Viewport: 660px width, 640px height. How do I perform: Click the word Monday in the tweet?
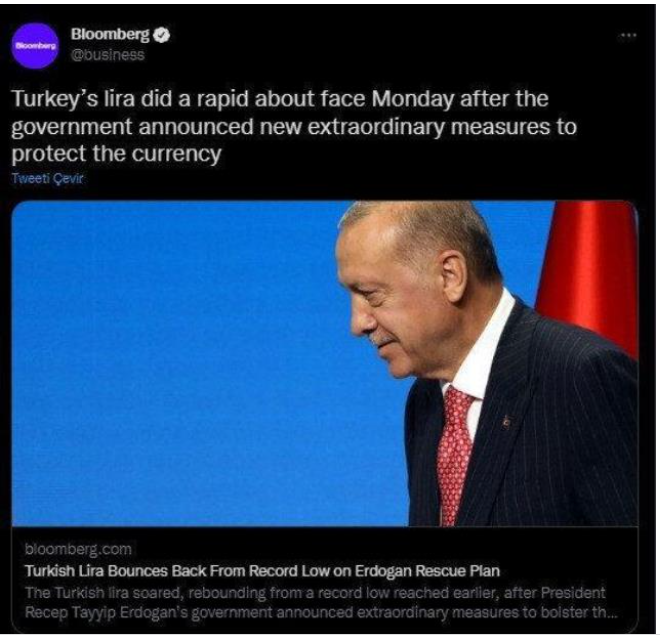413,99
